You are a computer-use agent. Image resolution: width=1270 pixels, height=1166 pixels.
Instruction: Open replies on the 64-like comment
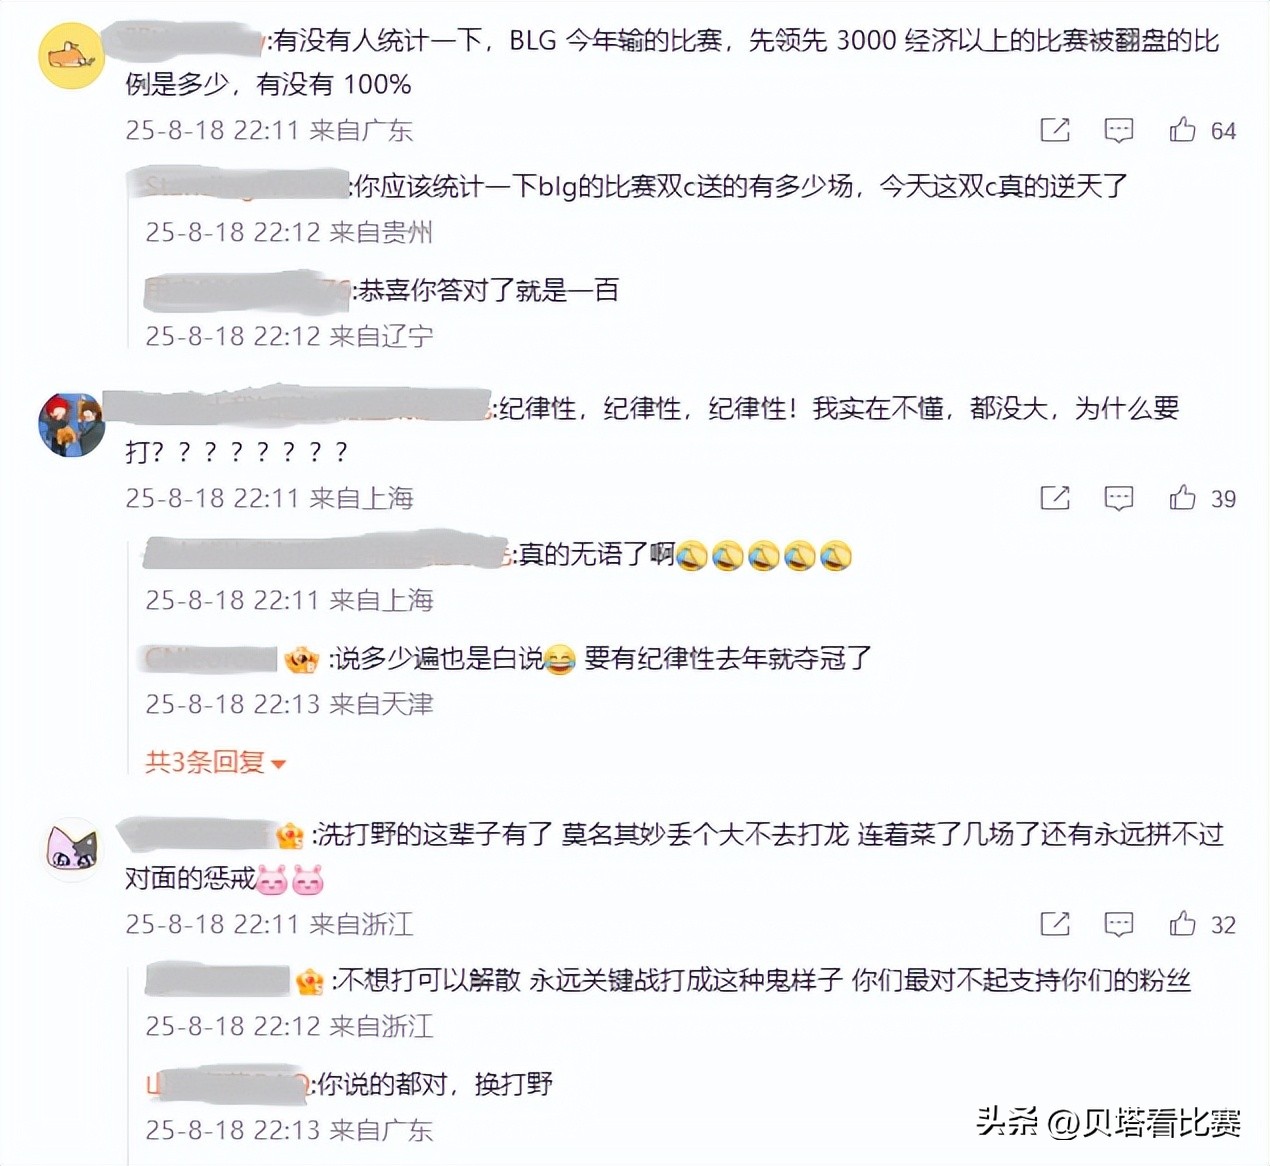click(x=1118, y=130)
